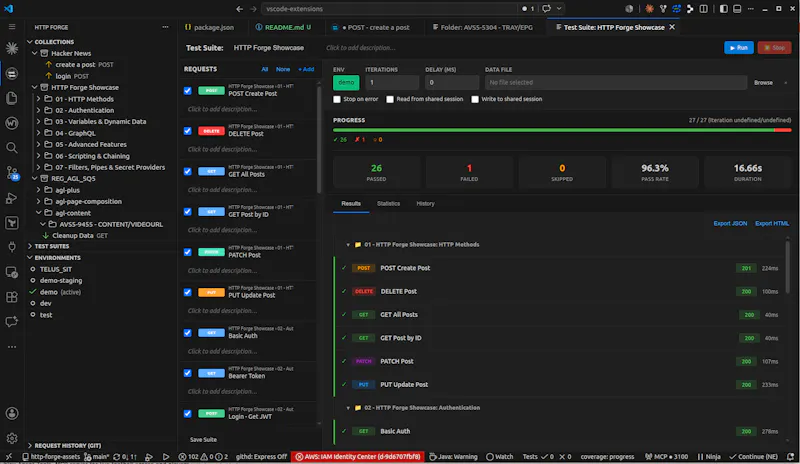This screenshot has width=800, height=464.
Task: Collapse the Hacker News collection
Action: click(35, 53)
